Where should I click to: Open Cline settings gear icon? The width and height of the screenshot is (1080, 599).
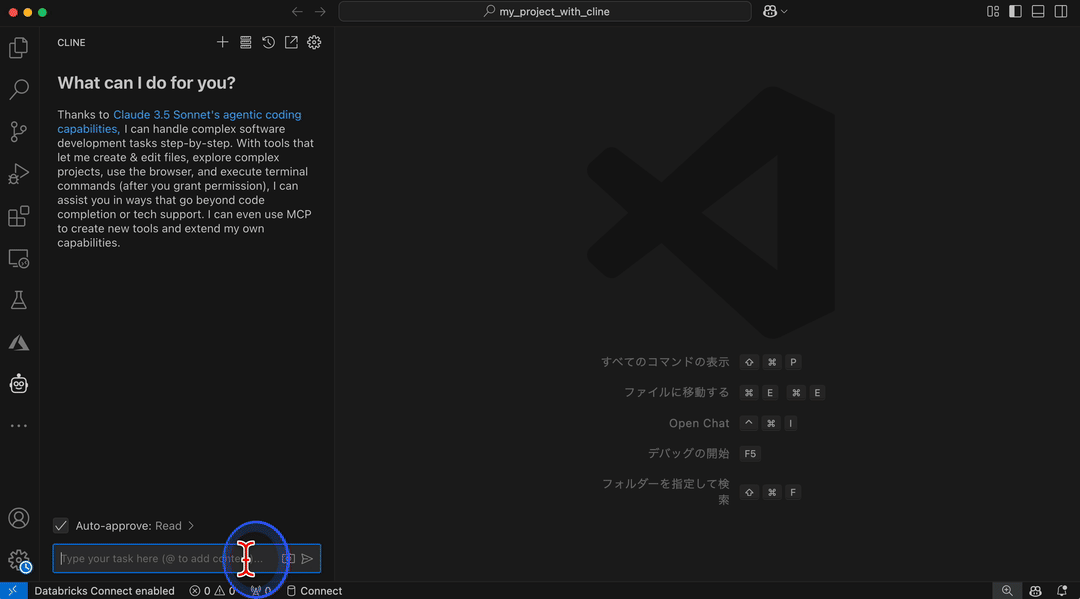[313, 42]
